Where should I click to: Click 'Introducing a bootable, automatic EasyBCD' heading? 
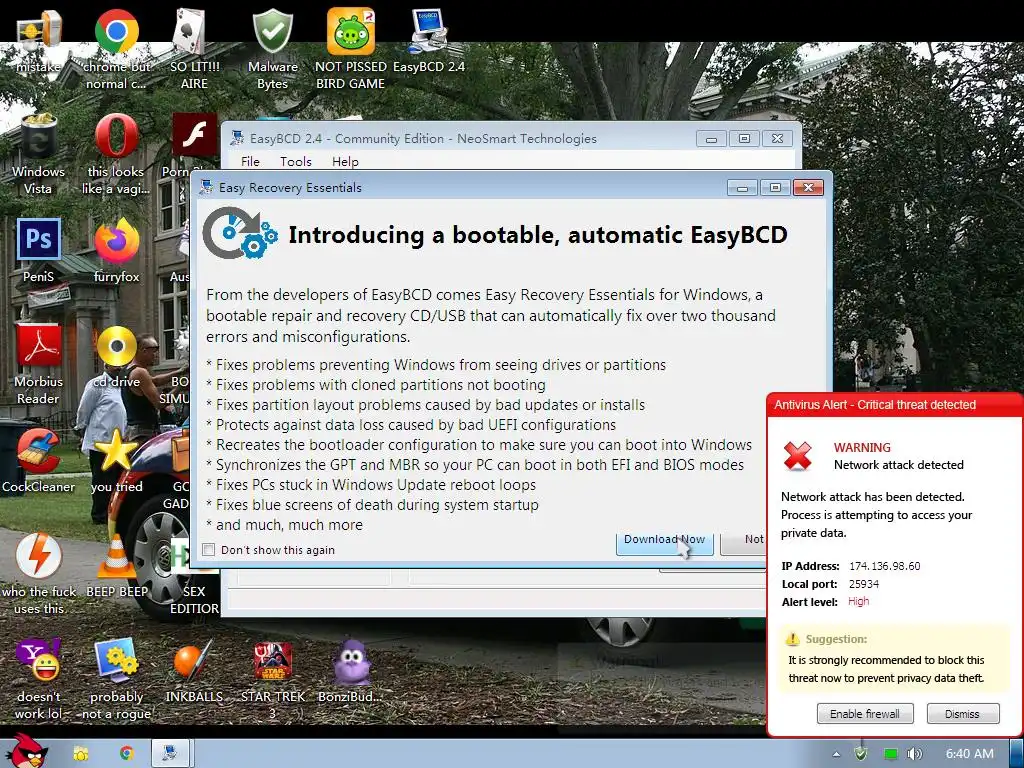click(x=538, y=235)
